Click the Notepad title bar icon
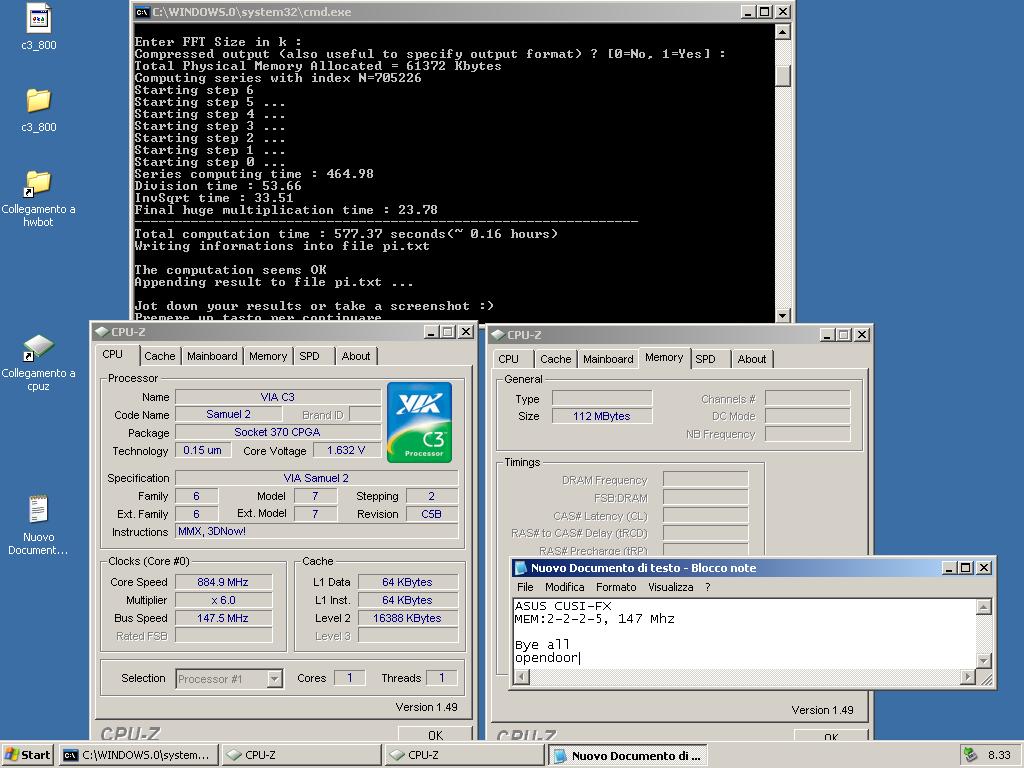 point(521,568)
